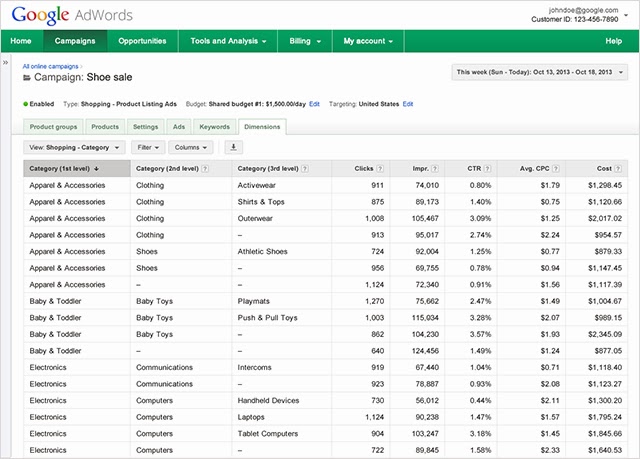
Task: Click the CTR column help icon
Action: pos(487,169)
